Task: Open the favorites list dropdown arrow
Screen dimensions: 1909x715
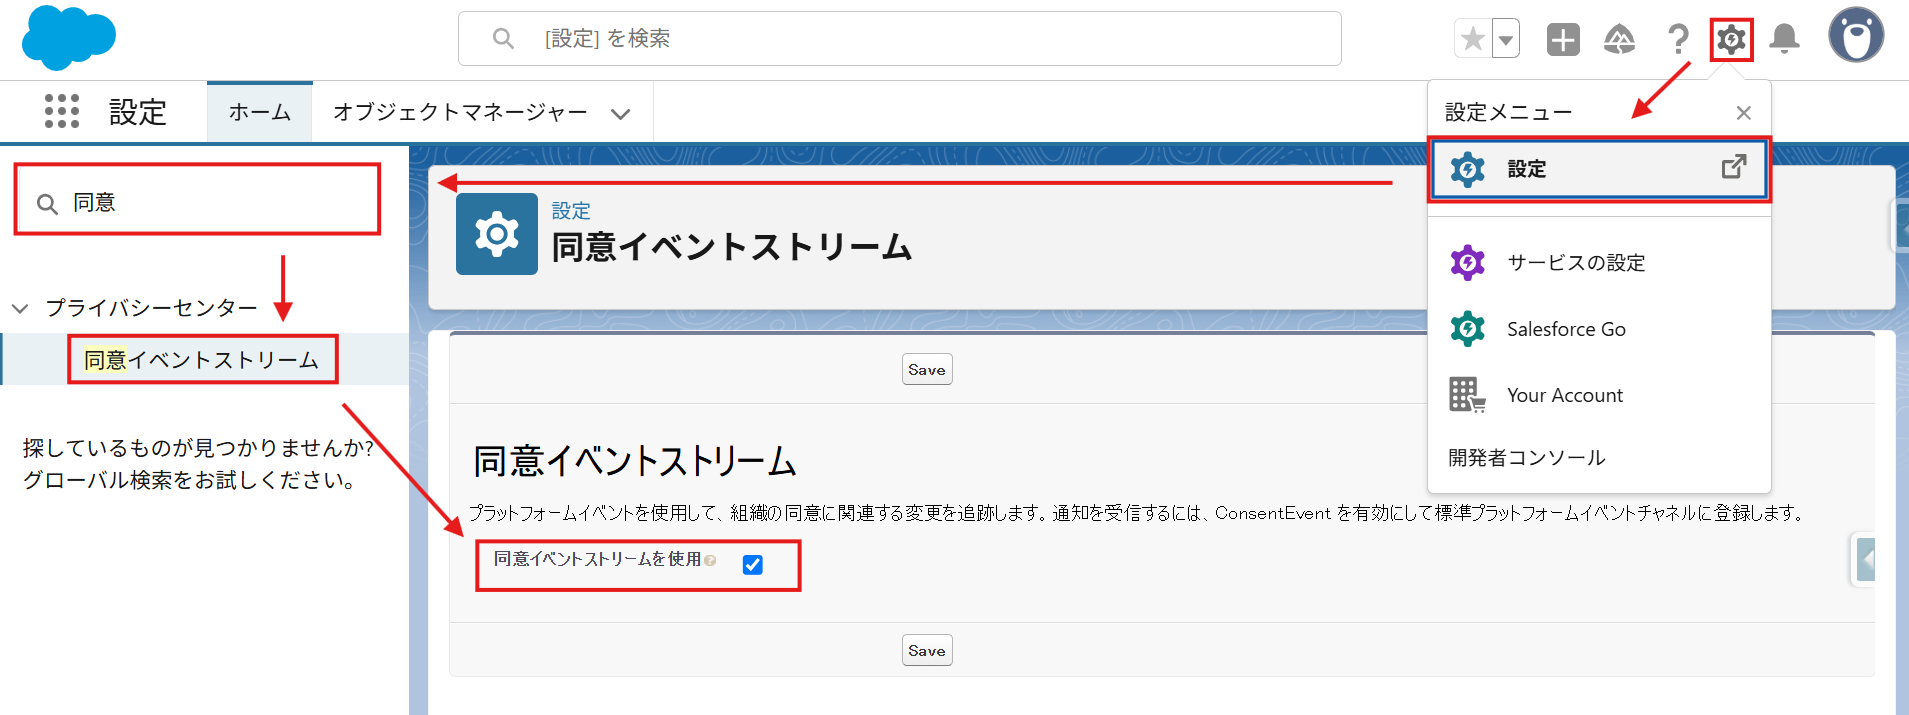Action: coord(1505,40)
